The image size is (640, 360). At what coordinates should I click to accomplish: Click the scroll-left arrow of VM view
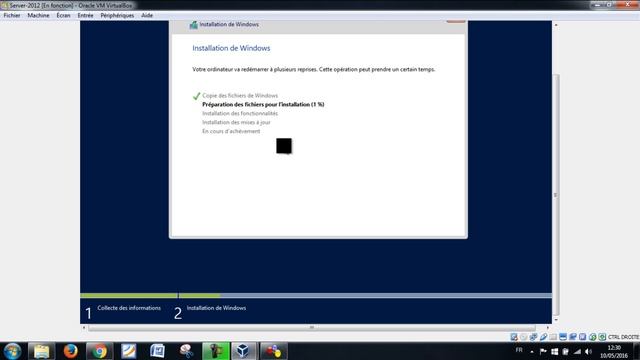click(x=84, y=327)
